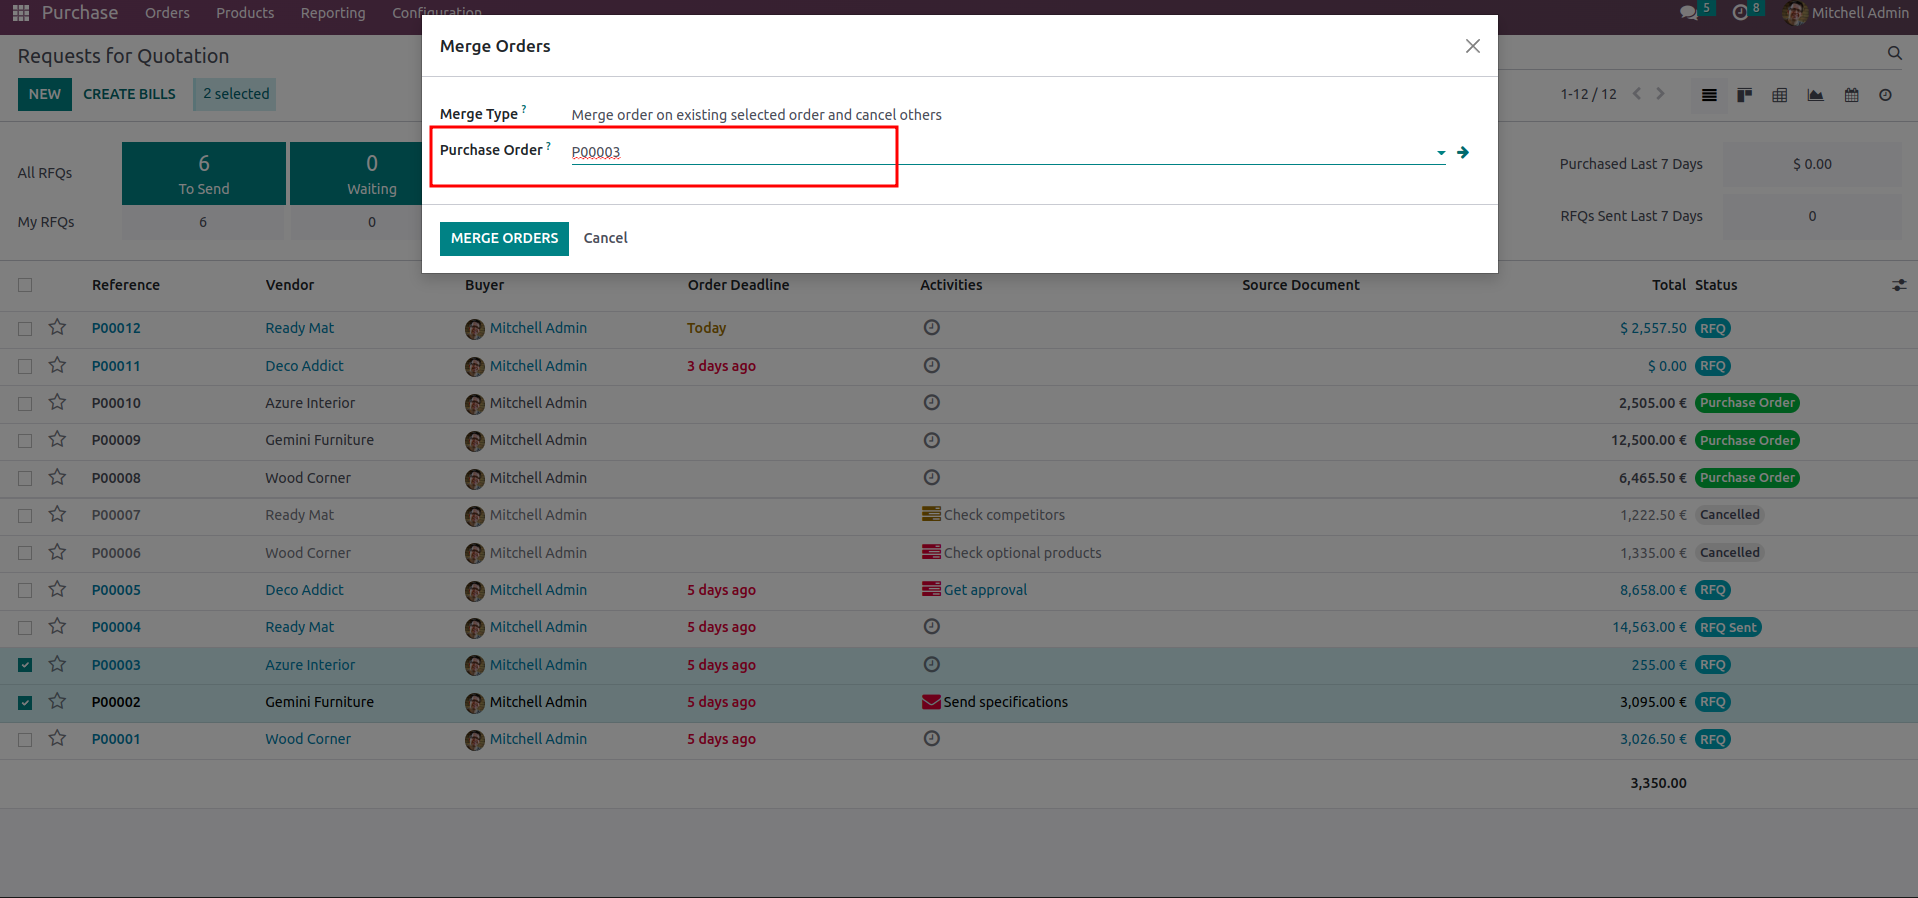Star the P00012 order as favorite
Viewport: 1918px width, 898px height.
(57, 327)
